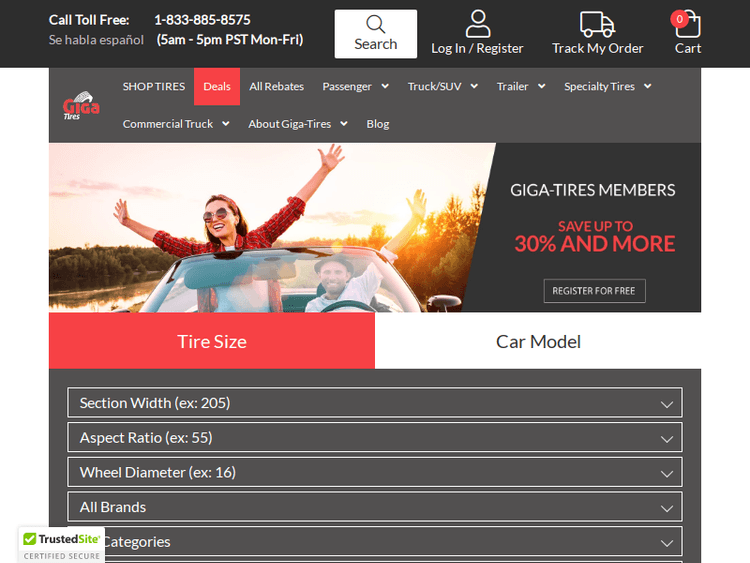Image resolution: width=750 pixels, height=563 pixels.
Task: Open the Aspect Ratio dropdown
Action: tap(375, 438)
